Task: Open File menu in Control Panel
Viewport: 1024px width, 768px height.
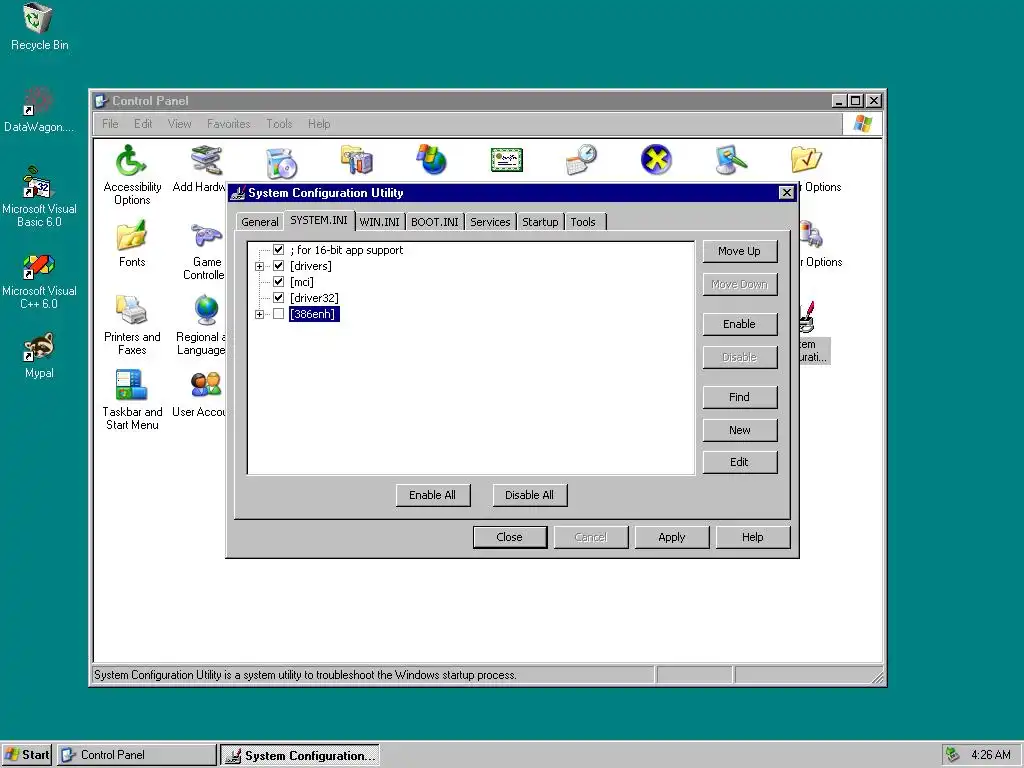Action: tap(110, 124)
